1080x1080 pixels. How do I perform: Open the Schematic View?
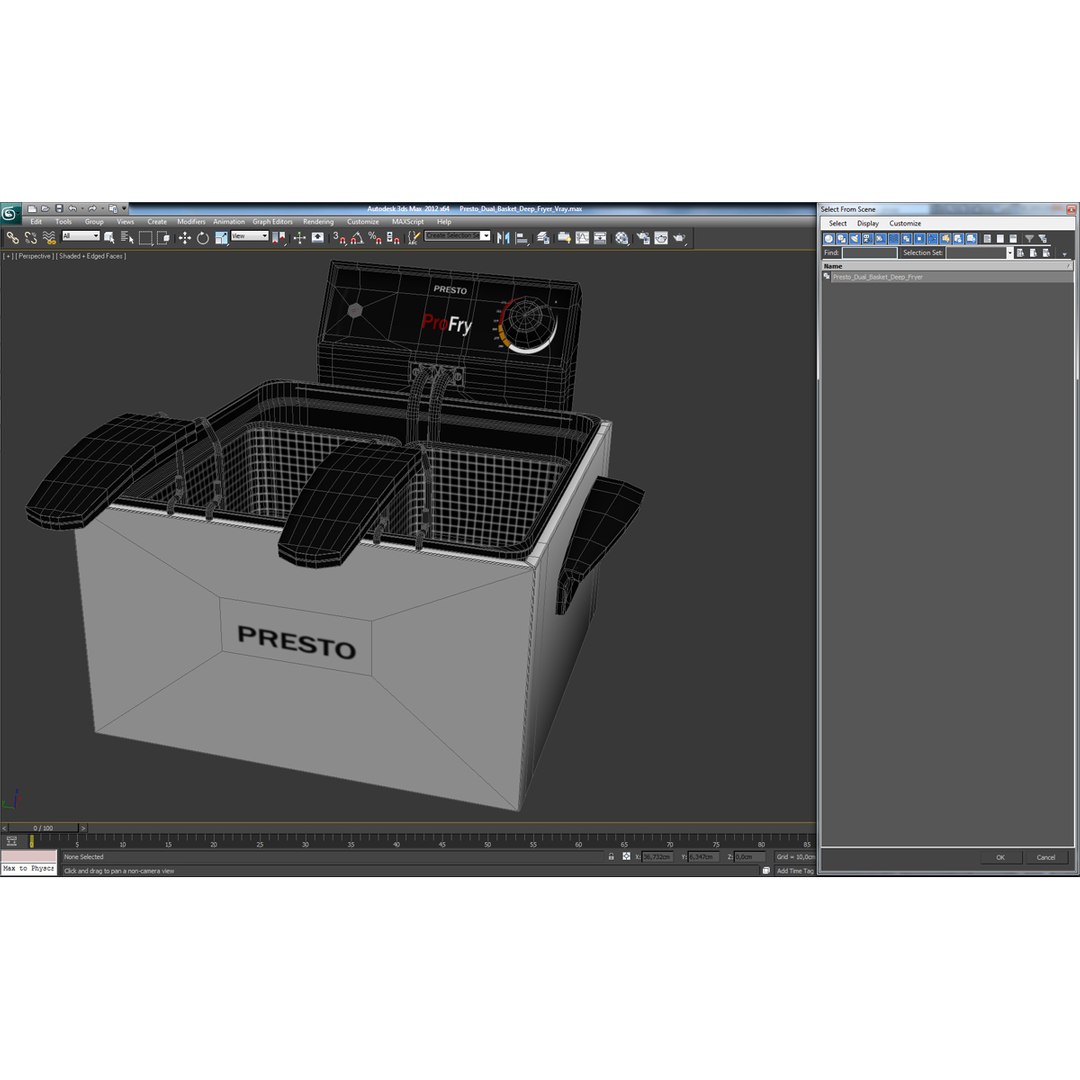click(600, 238)
